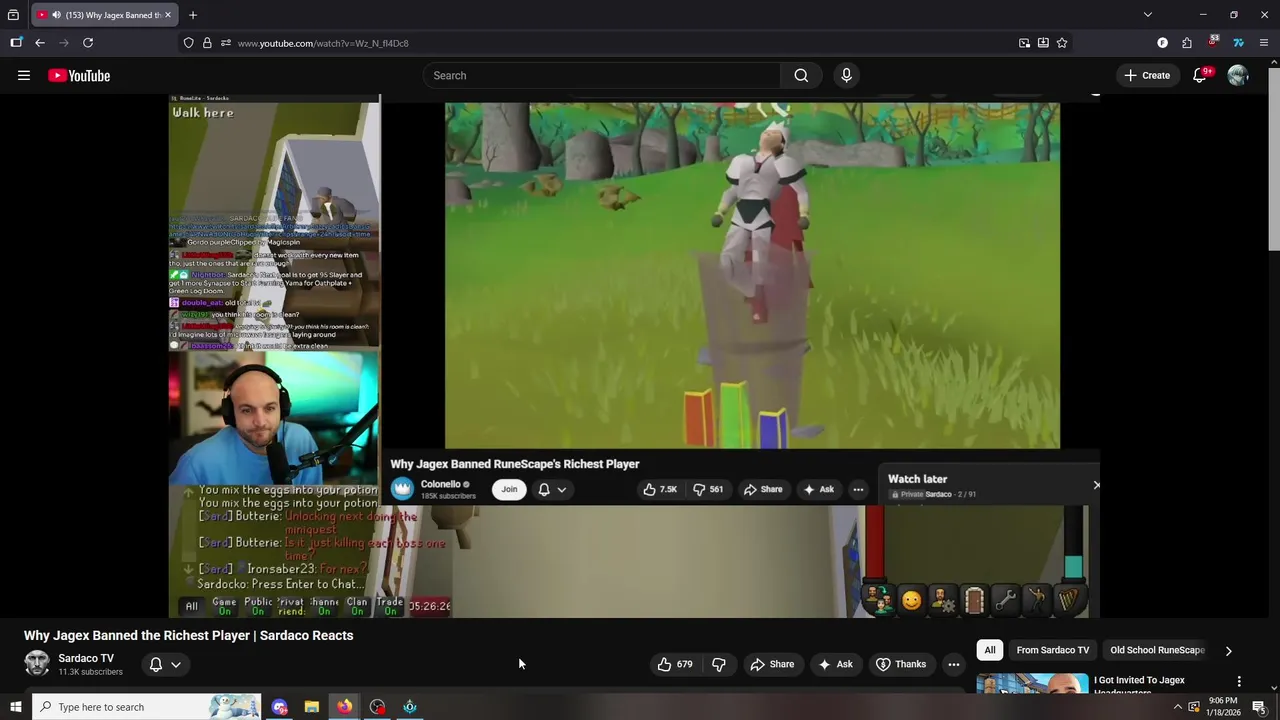This screenshot has width=1280, height=720.
Task: Click the Windows taskbar search box
Action: (x=146, y=707)
